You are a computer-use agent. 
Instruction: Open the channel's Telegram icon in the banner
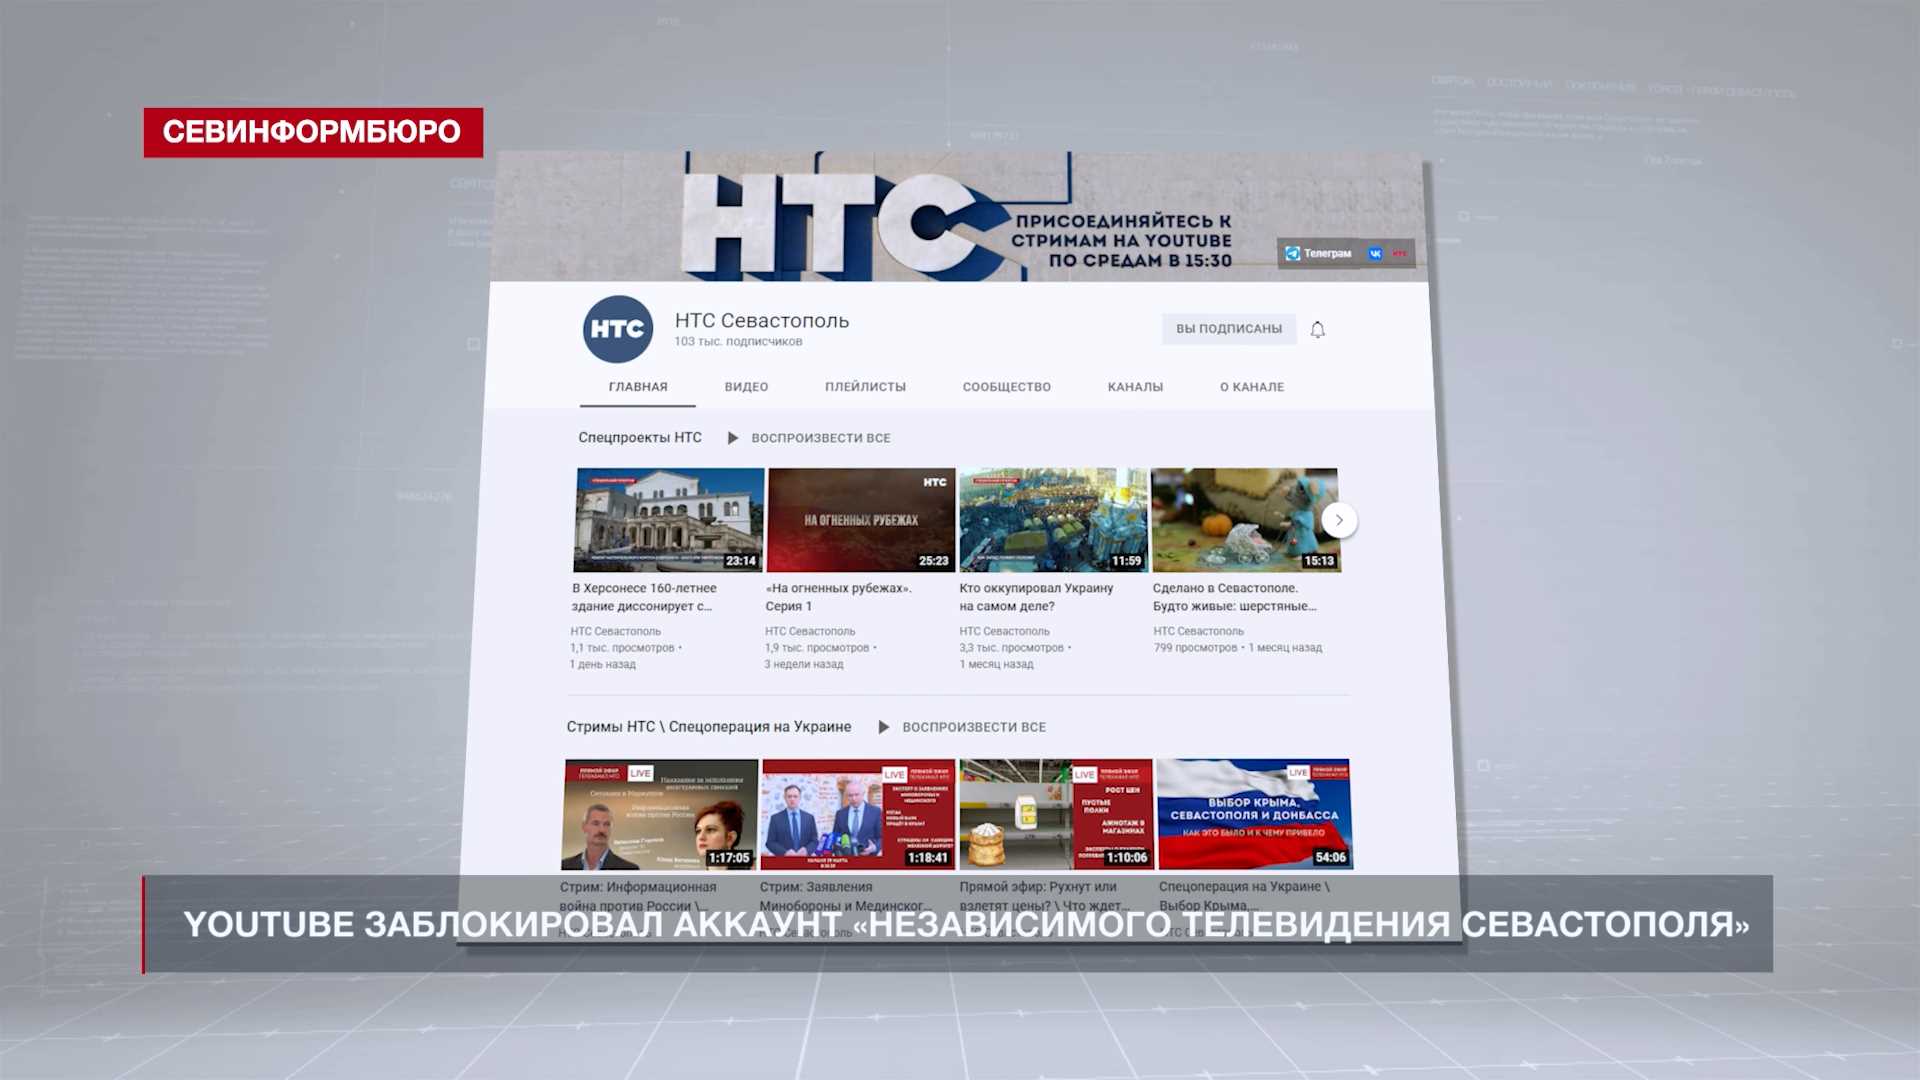coord(1293,253)
